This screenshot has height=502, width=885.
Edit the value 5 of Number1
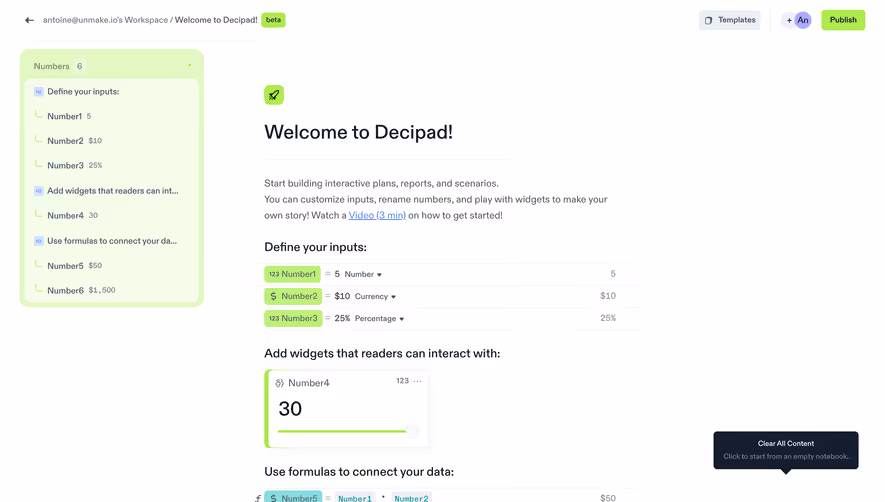337,274
